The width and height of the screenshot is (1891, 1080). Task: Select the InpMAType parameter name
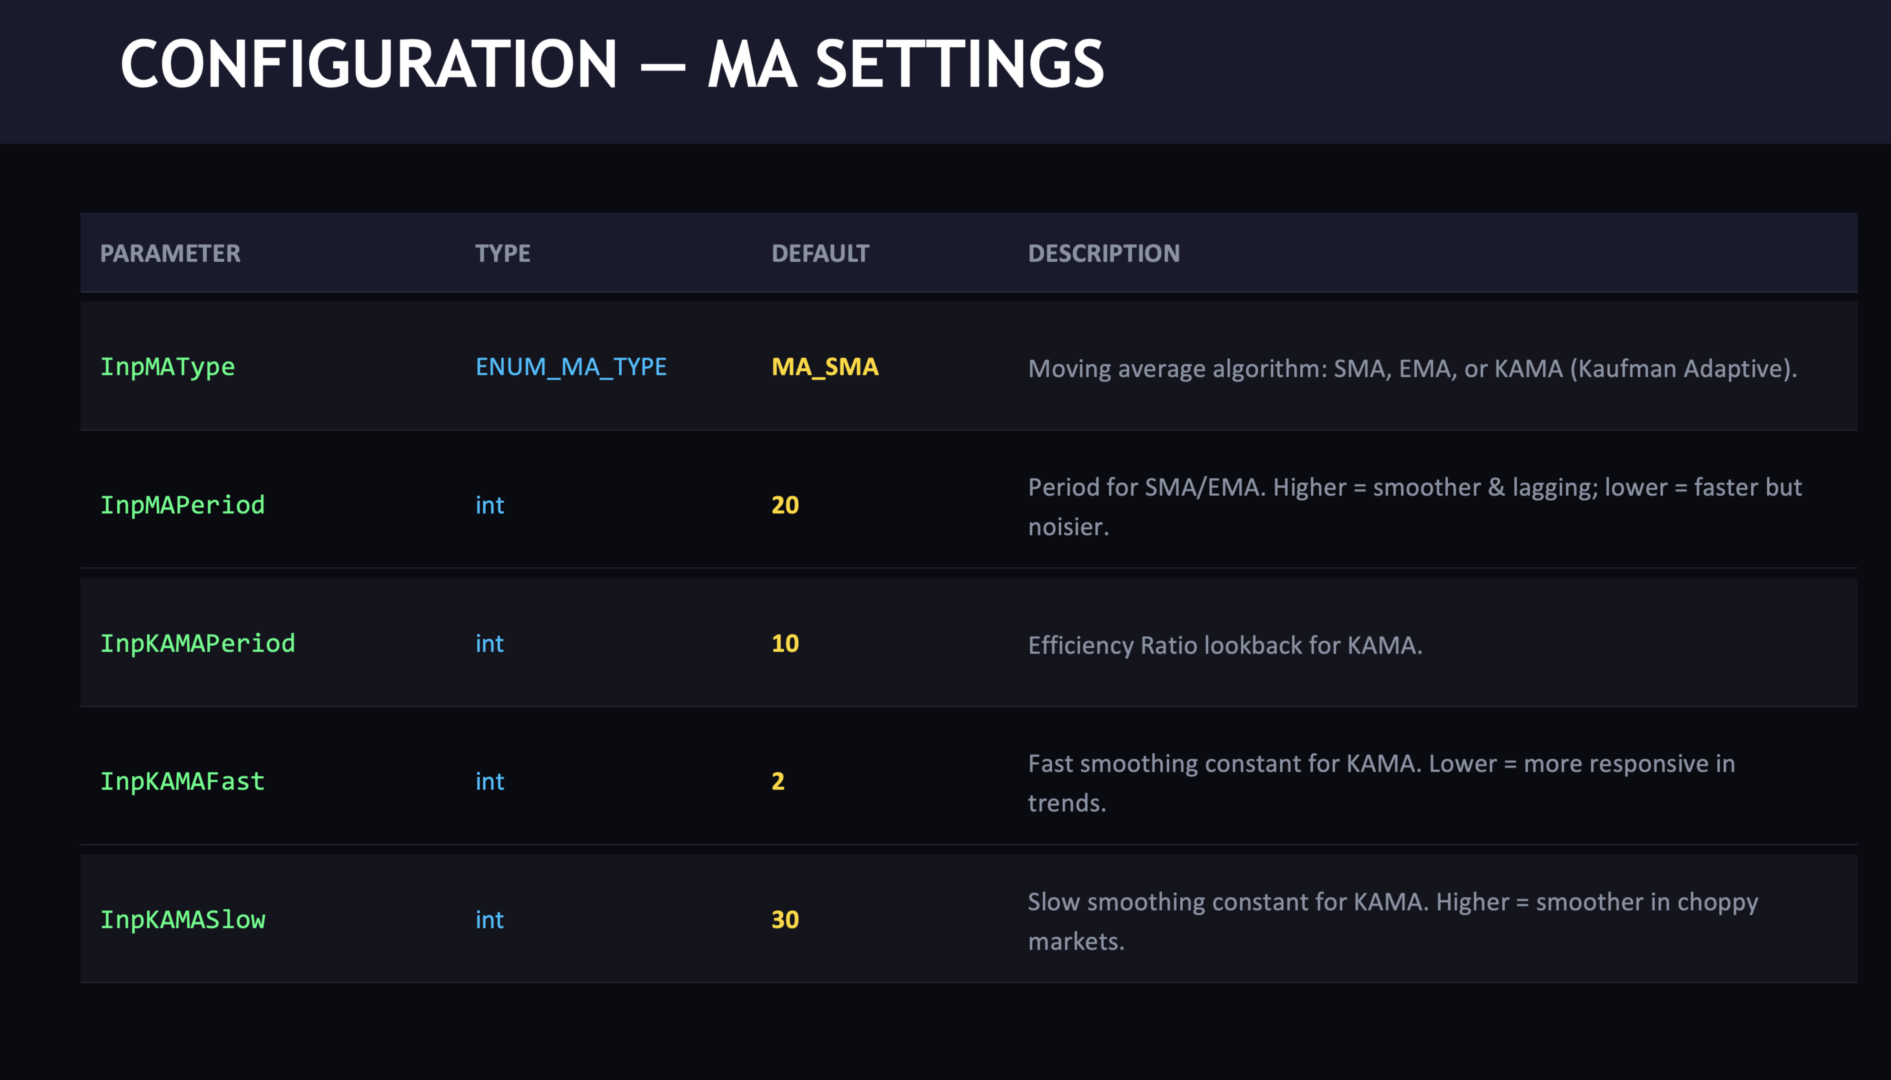167,367
